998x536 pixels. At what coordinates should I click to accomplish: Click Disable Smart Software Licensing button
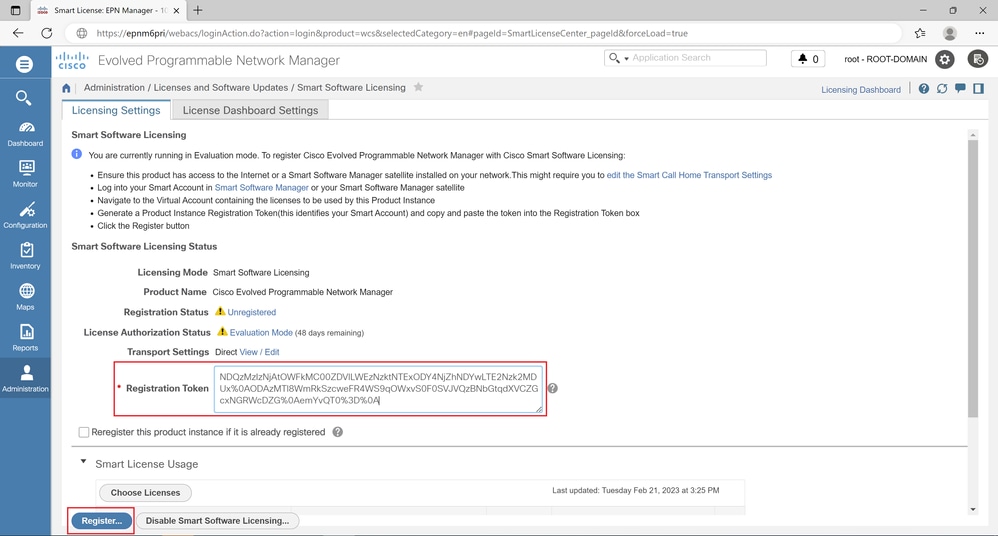click(x=217, y=521)
